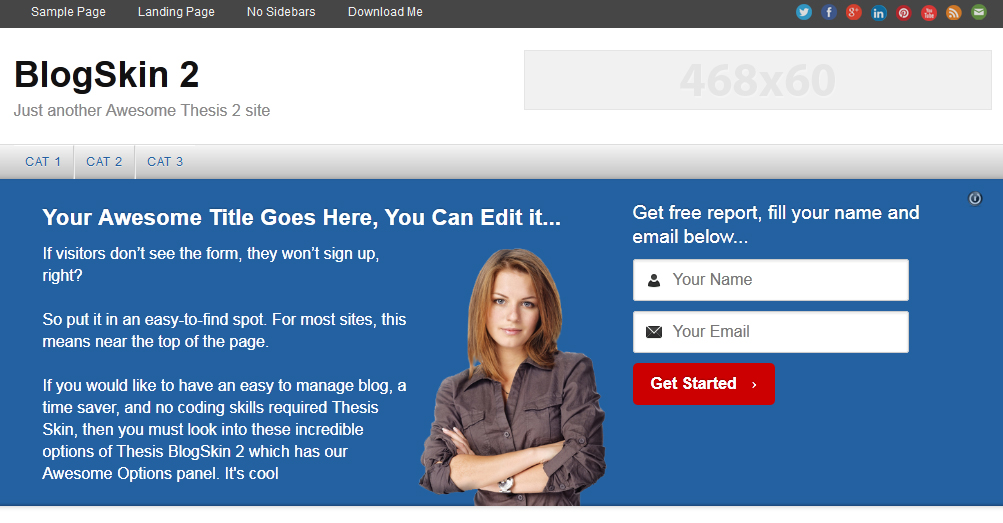Close the blue opt-in panel with power icon
The height and width of the screenshot is (523, 1003).
[975, 199]
